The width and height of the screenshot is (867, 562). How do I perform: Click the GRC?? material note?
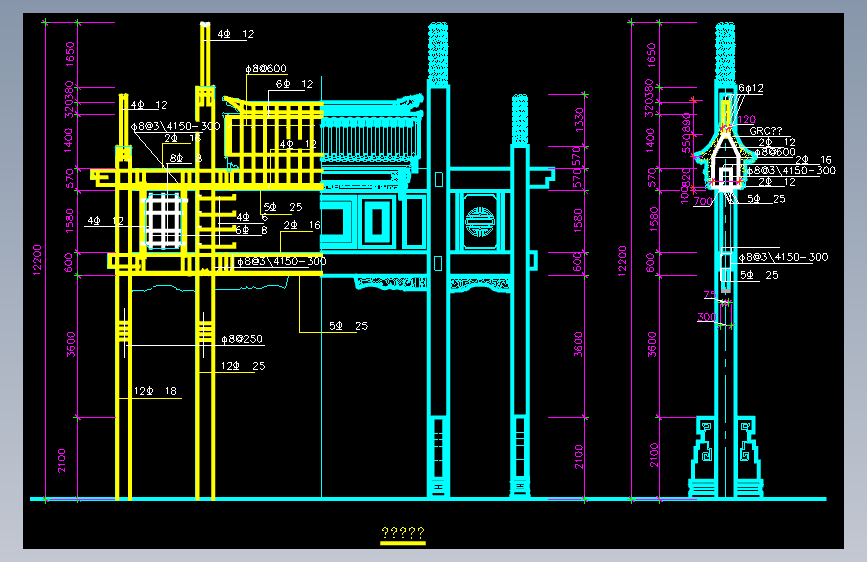(x=766, y=131)
